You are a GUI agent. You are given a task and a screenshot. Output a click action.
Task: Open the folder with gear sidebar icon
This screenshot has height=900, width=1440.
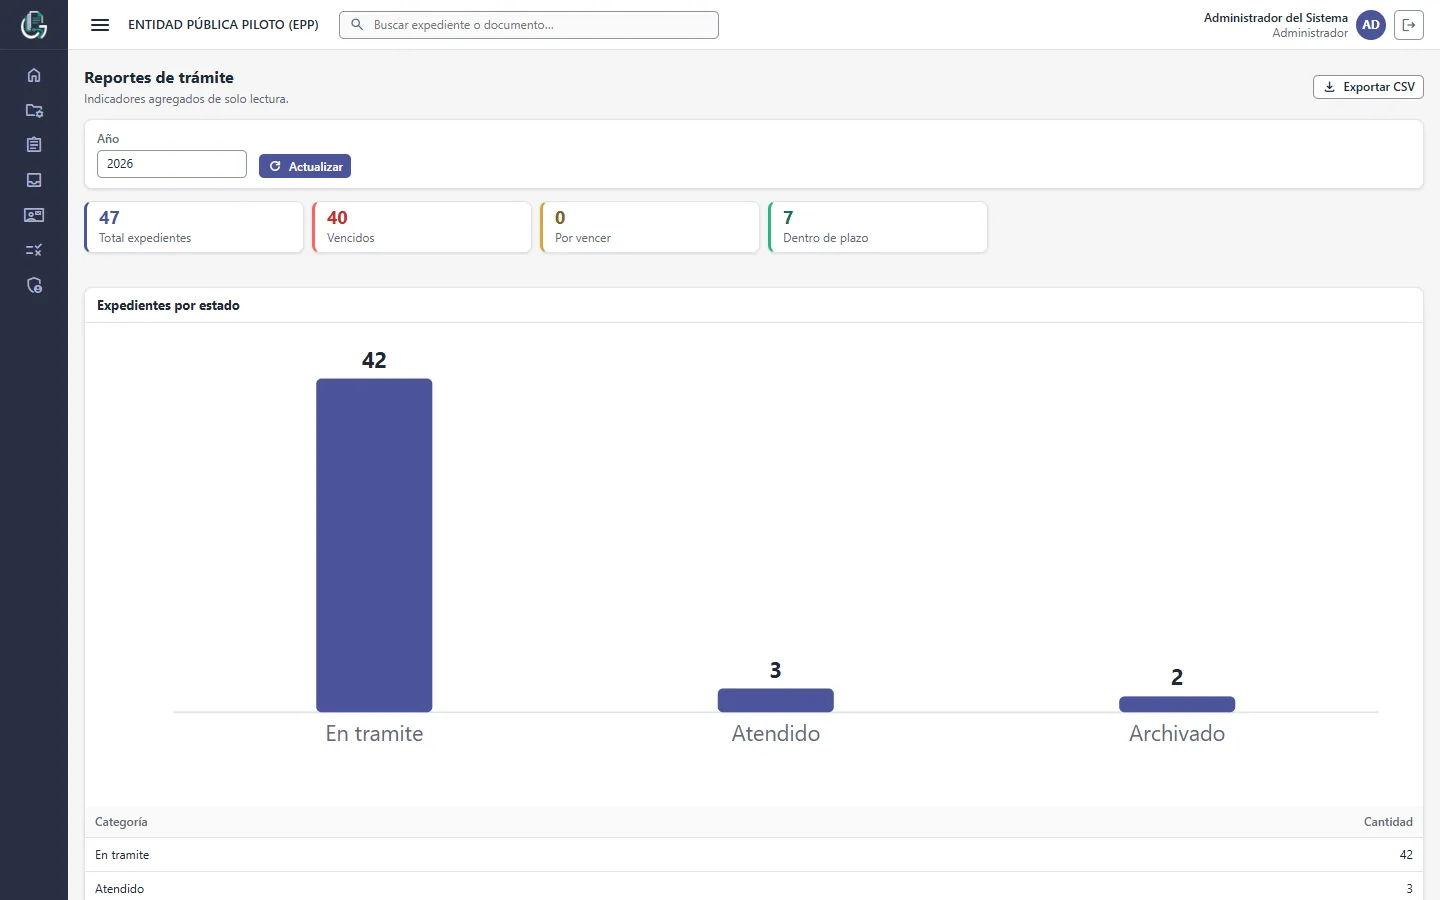coord(34,110)
